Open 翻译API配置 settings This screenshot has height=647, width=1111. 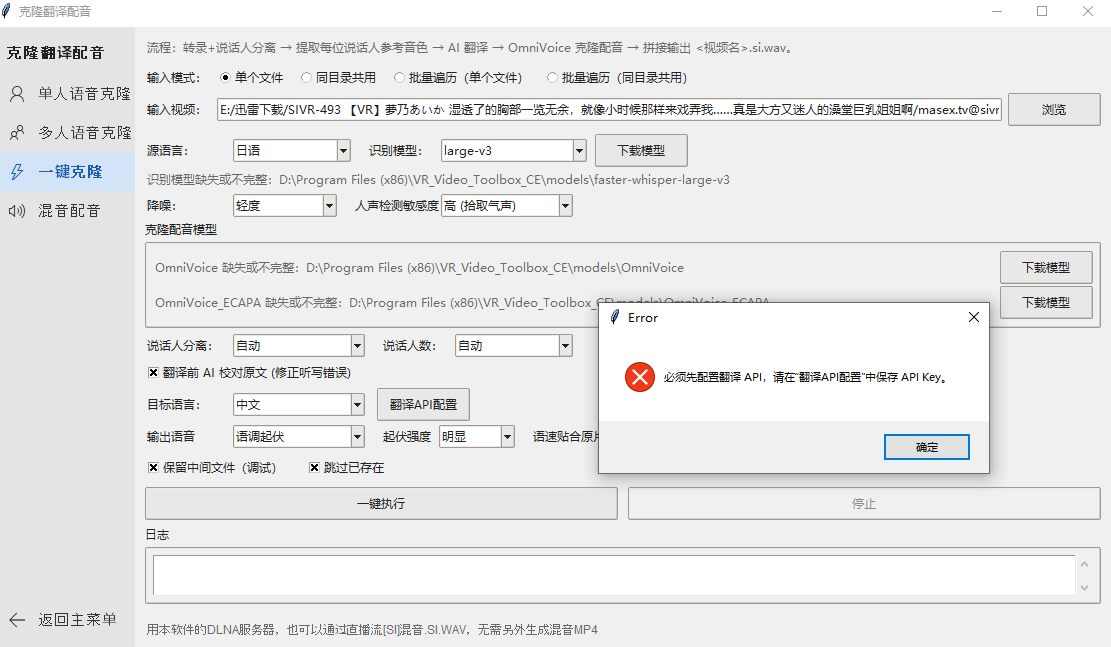point(423,405)
